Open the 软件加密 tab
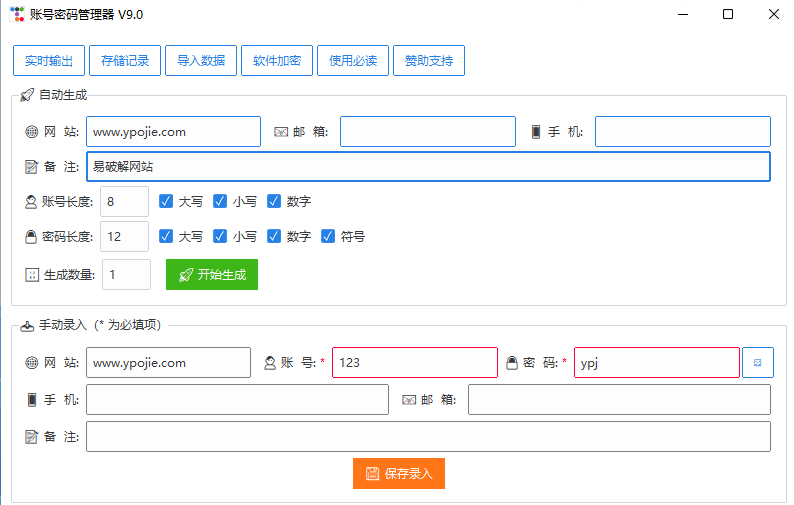Image resolution: width=794 pixels, height=505 pixels. 277,61
